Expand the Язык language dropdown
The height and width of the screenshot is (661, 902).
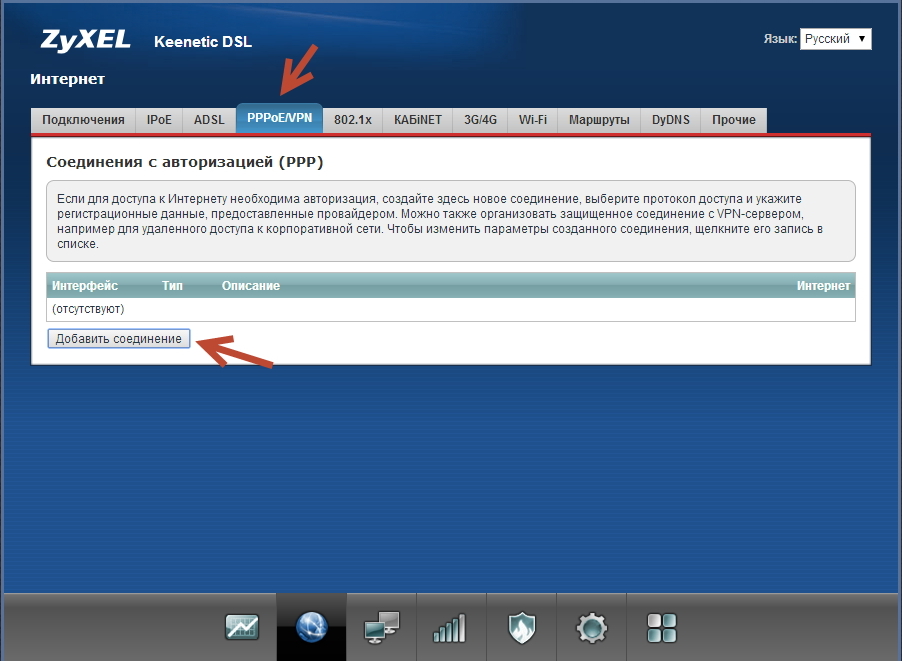(x=835, y=39)
